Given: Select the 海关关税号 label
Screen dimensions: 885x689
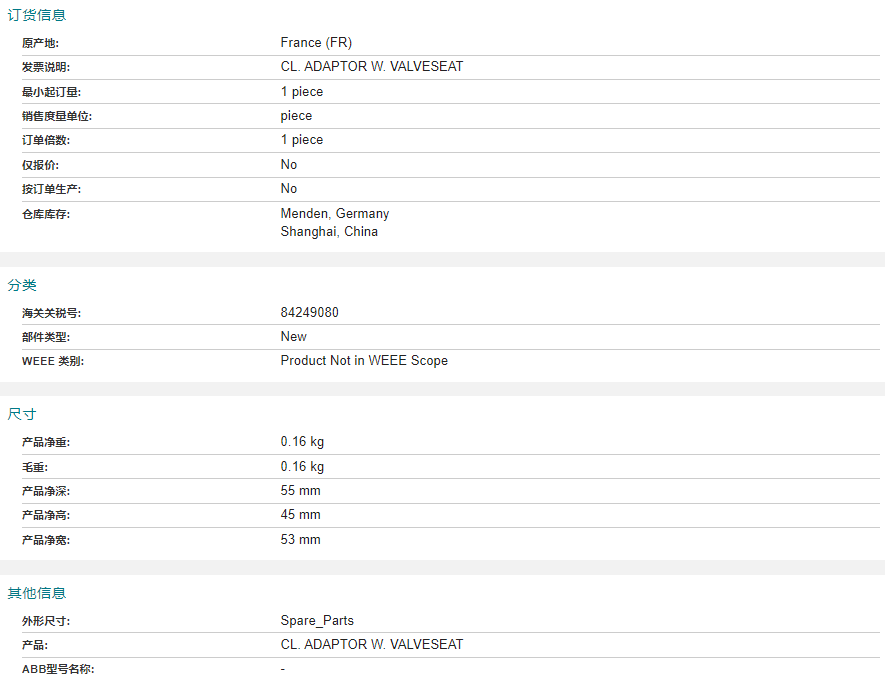Looking at the screenshot, I should pos(51,313).
